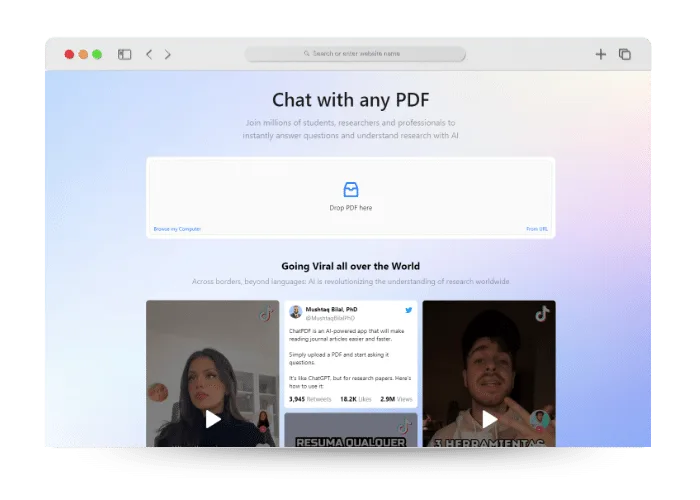Open the RESUMA QUALQUER video thumbnail
This screenshot has width=700, height=500.
[351, 429]
